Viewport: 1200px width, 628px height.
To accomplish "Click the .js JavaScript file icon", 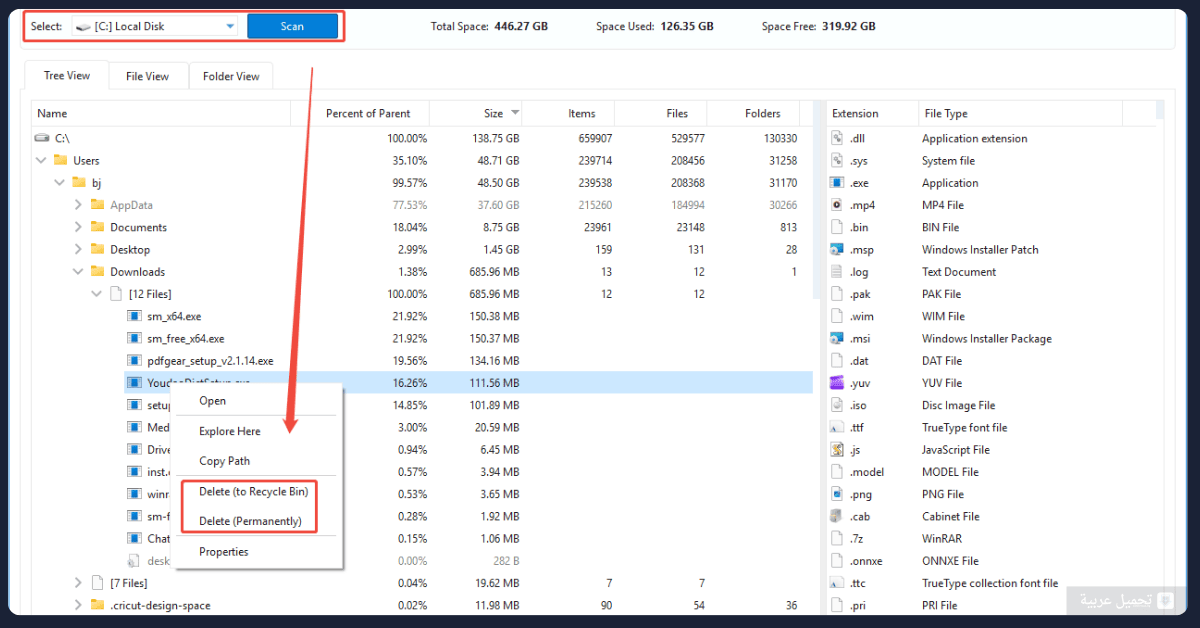I will 837,449.
